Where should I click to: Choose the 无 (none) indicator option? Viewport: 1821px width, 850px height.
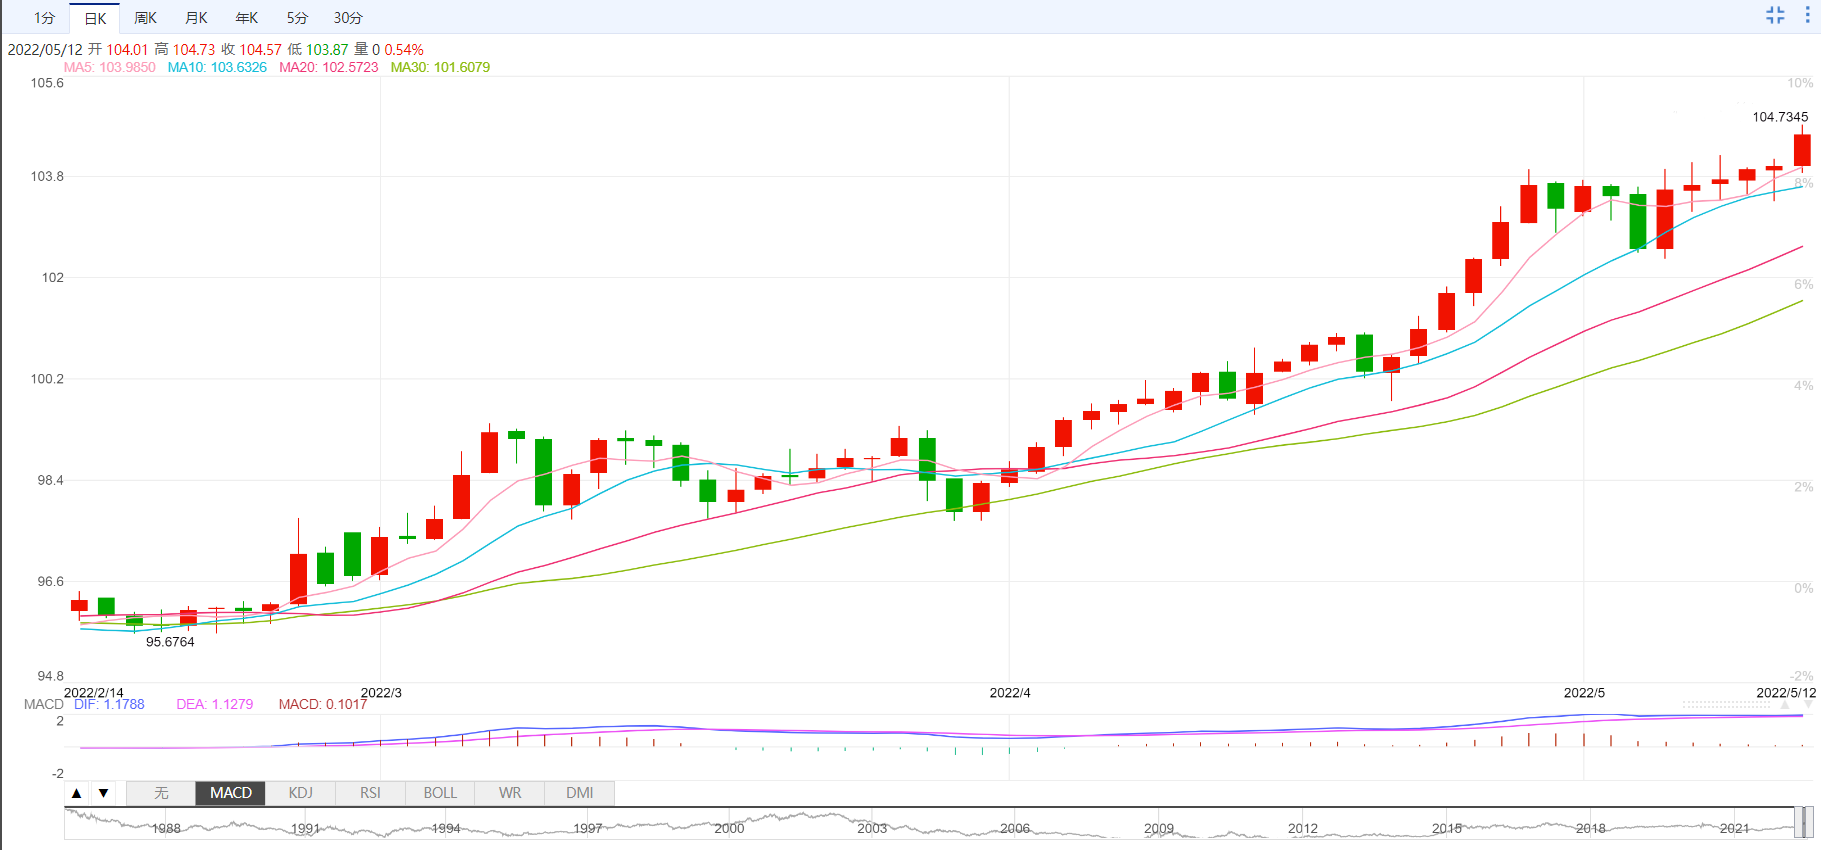(161, 793)
